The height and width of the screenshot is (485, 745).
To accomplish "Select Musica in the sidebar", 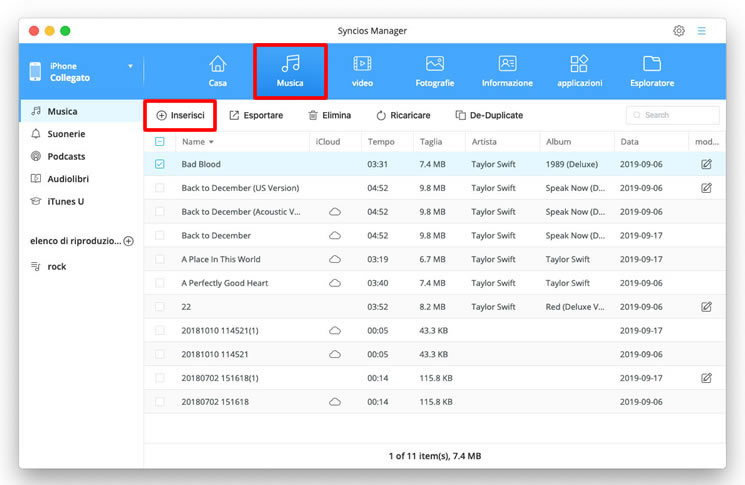I will coord(81,111).
